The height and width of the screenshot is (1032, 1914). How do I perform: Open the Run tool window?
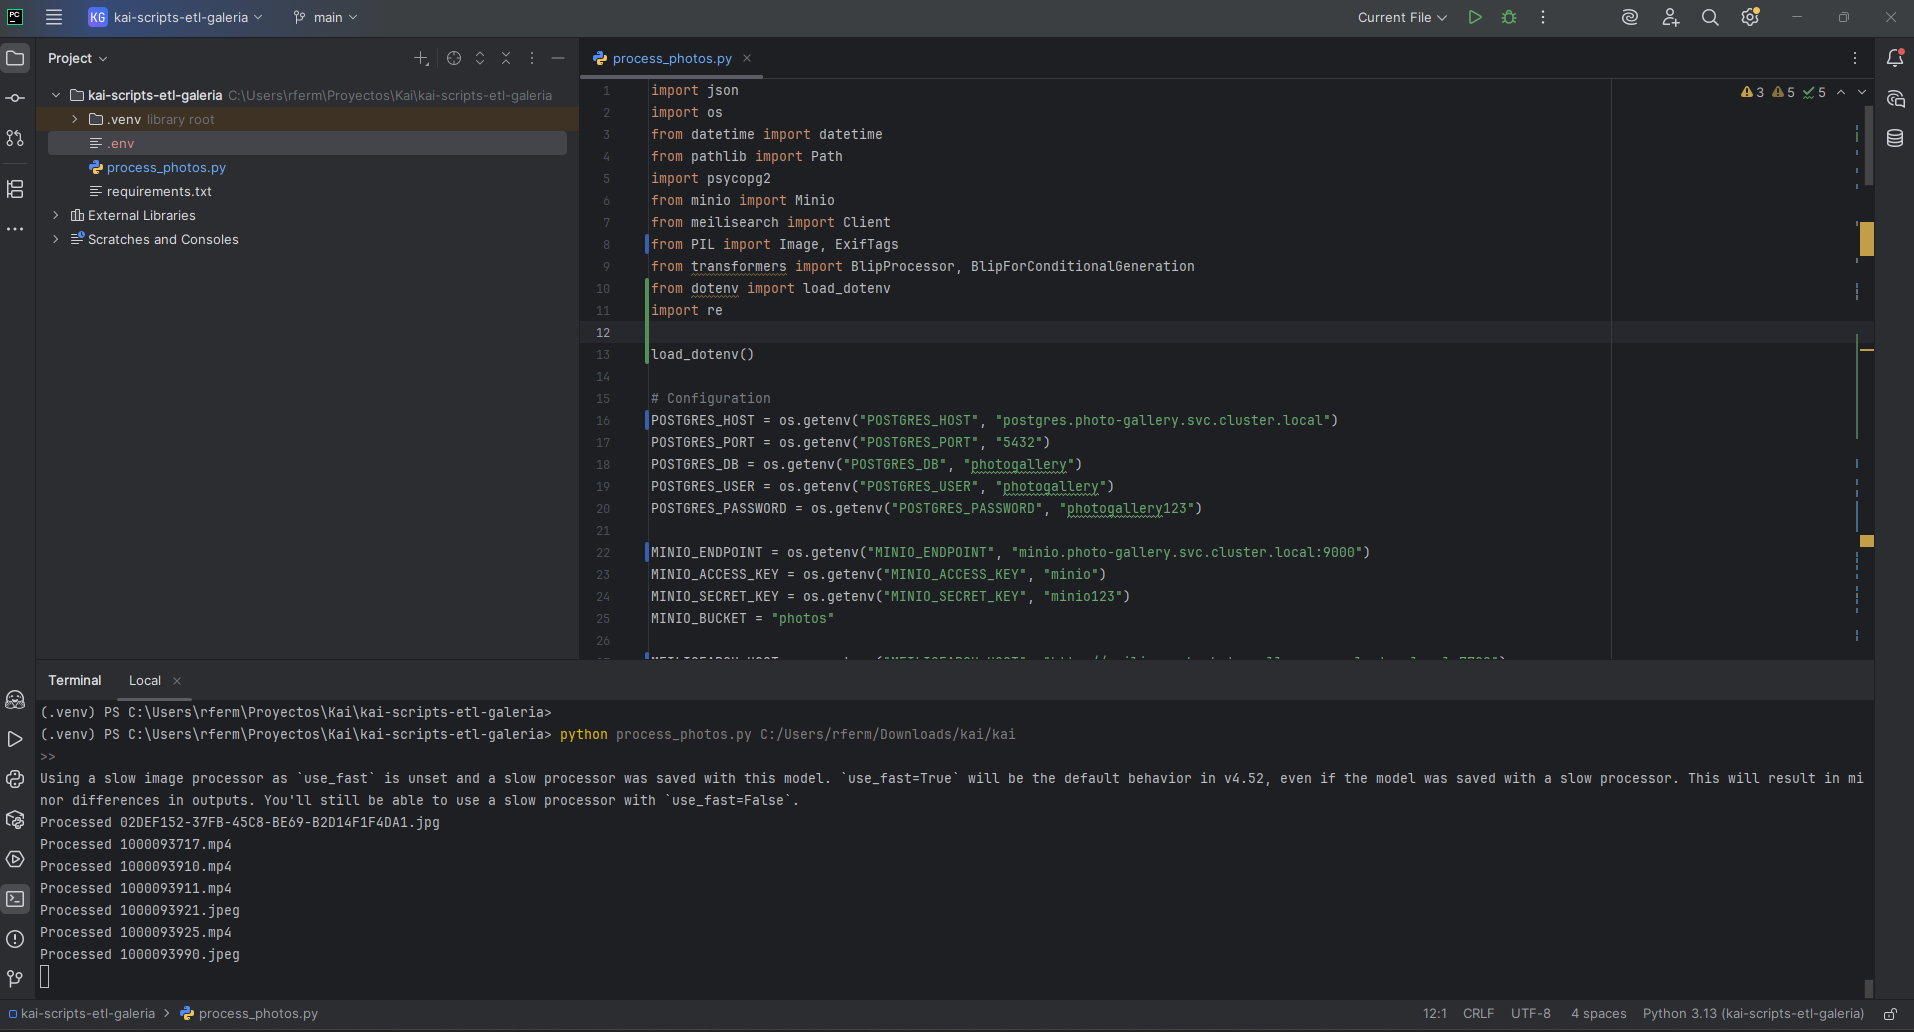pos(15,739)
